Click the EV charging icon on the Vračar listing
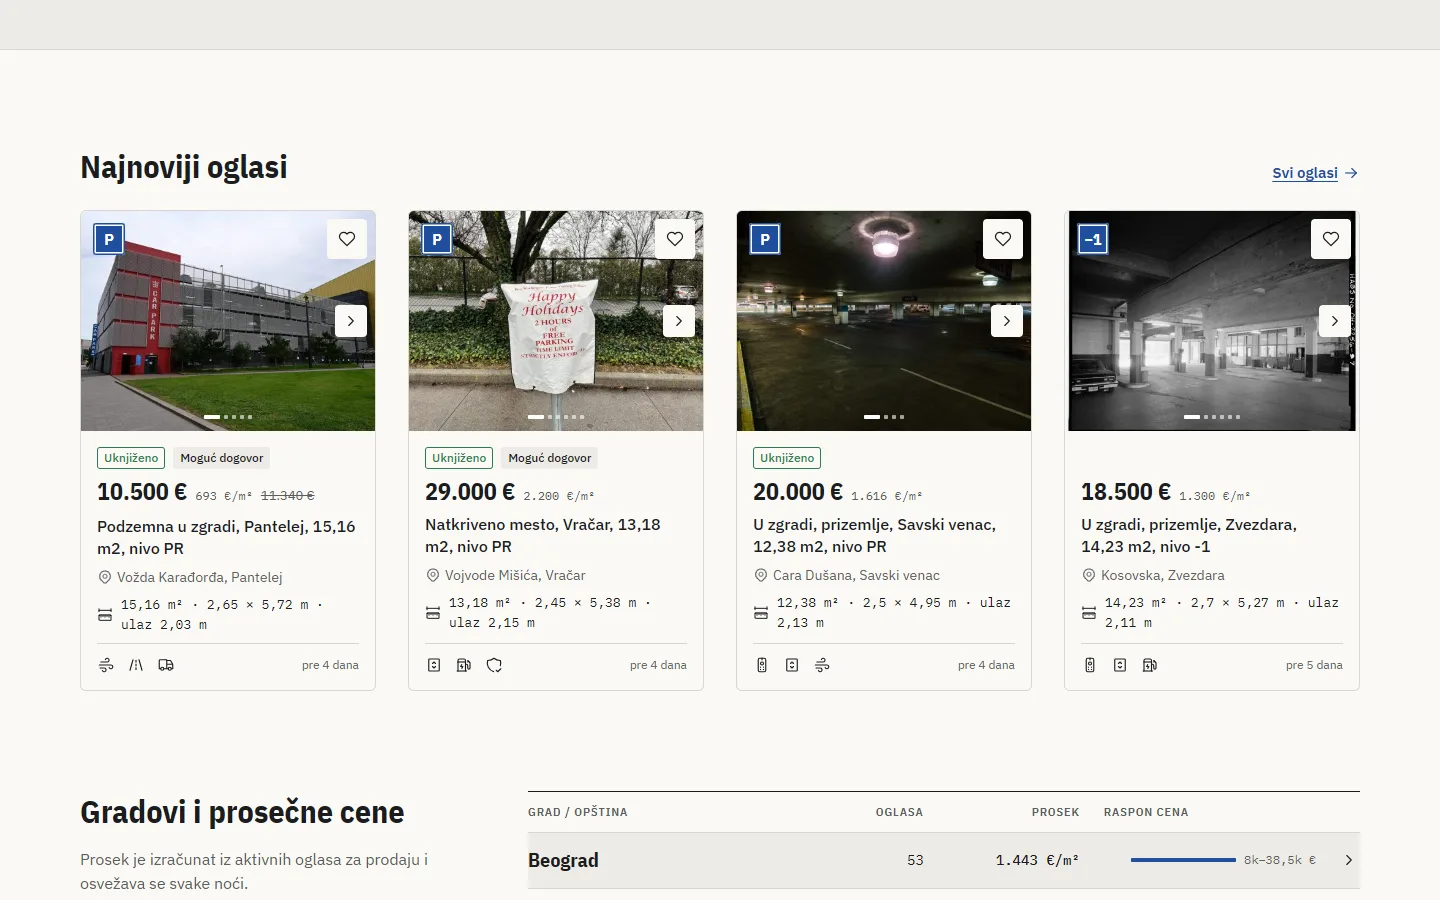 [x=464, y=665]
